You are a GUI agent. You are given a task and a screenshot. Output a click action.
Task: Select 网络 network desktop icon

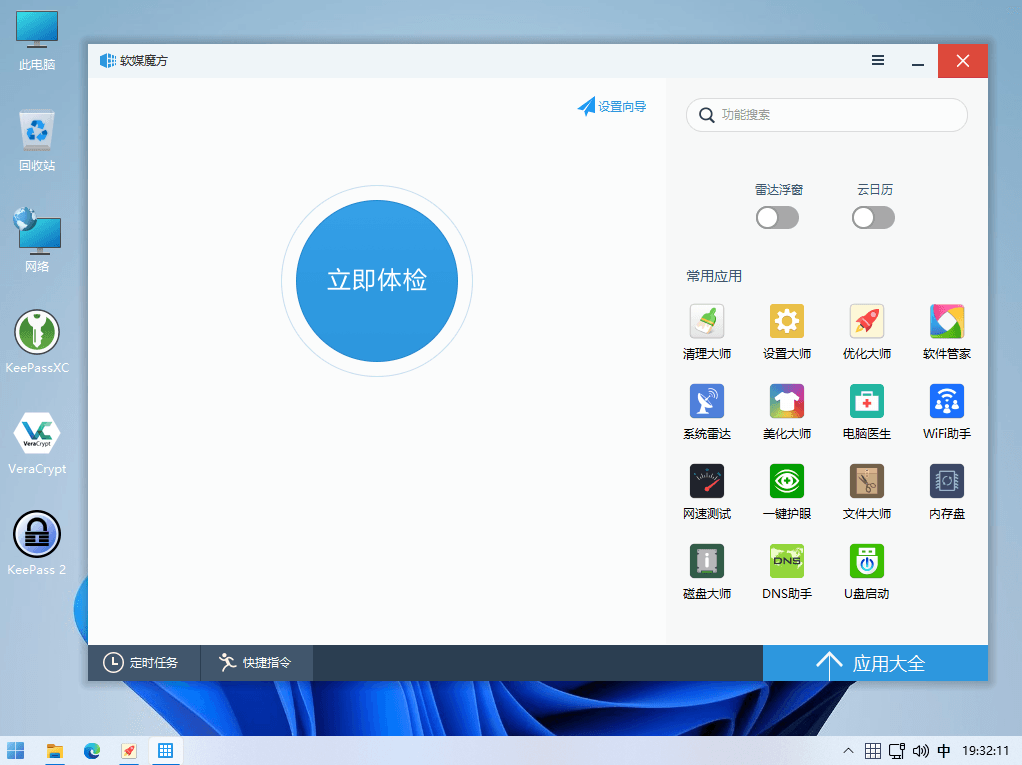click(37, 240)
